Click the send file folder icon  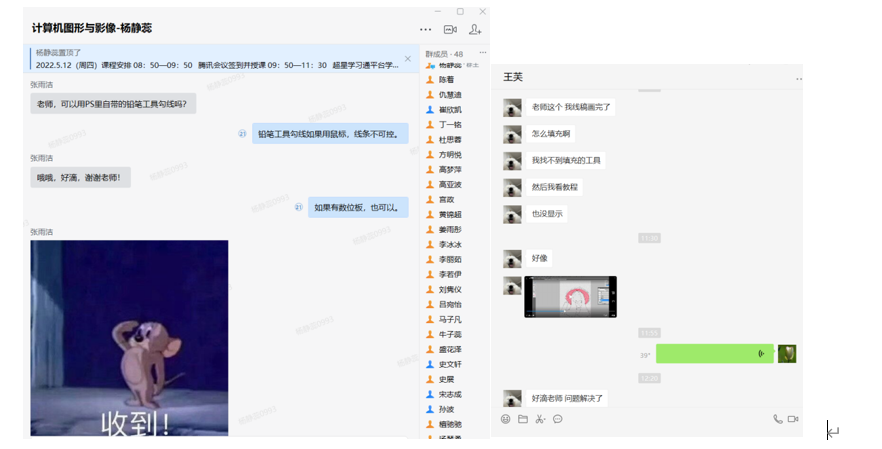[x=523, y=419]
